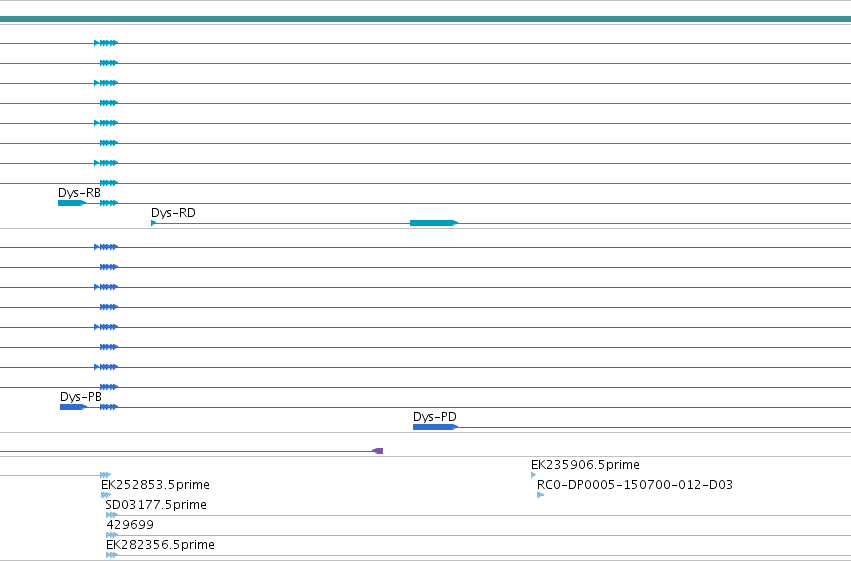Click the EK235906.5prime arrow marker
Image resolution: width=851 pixels, height=561 pixels.
click(x=534, y=475)
